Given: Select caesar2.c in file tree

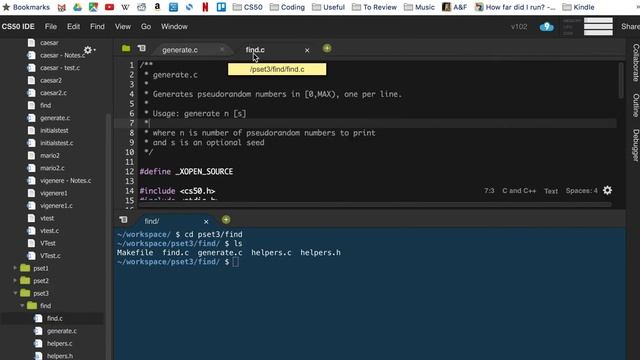Looking at the screenshot, I should coord(53,93).
